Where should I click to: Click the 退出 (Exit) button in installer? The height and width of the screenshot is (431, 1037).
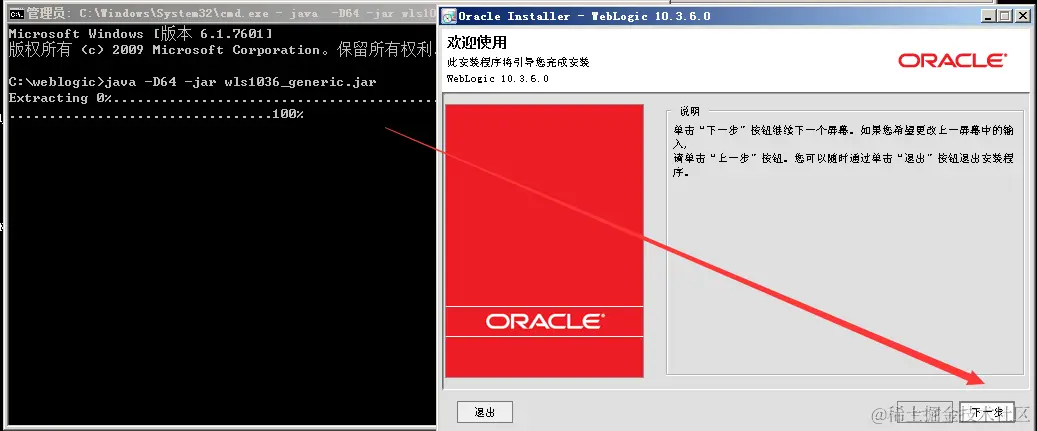[x=485, y=412]
